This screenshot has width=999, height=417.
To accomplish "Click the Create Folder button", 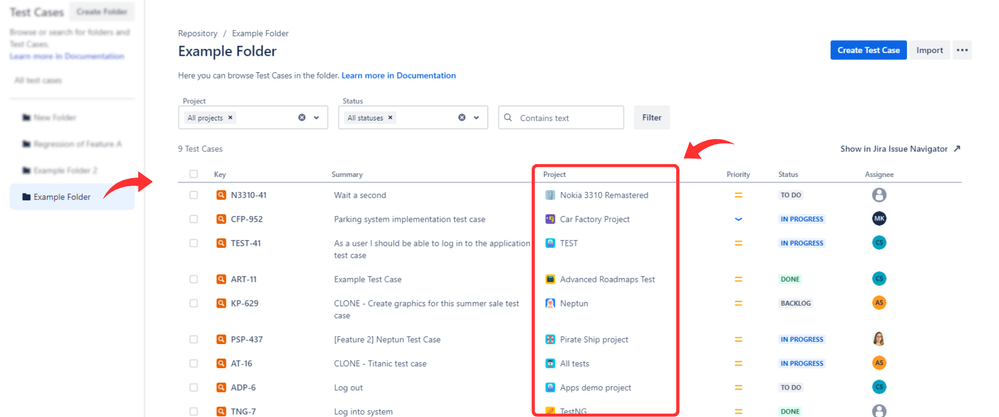I will coord(102,11).
